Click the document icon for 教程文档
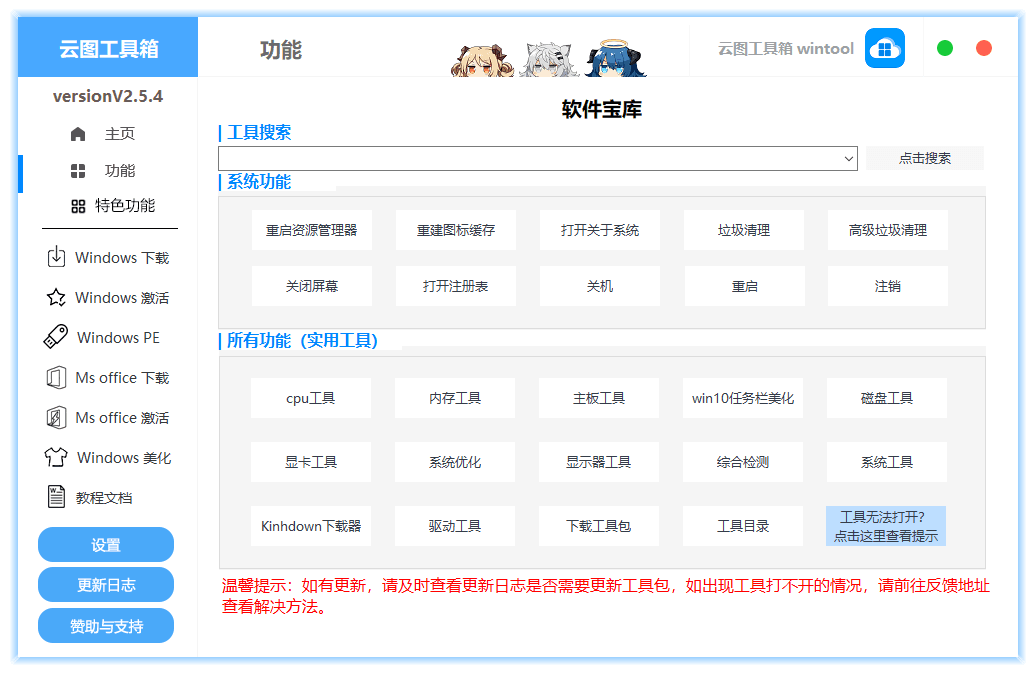This screenshot has width=1036, height=673. (56, 497)
